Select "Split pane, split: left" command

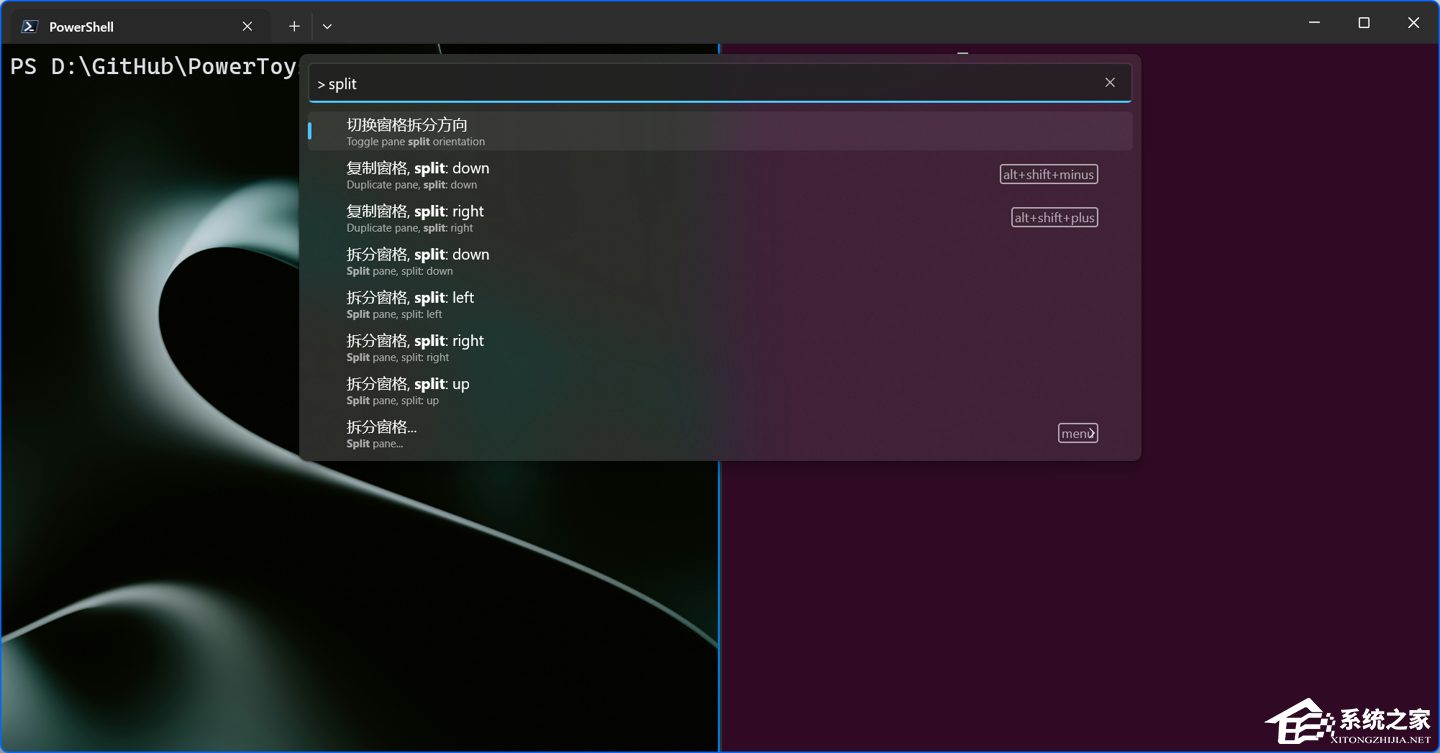(720, 303)
